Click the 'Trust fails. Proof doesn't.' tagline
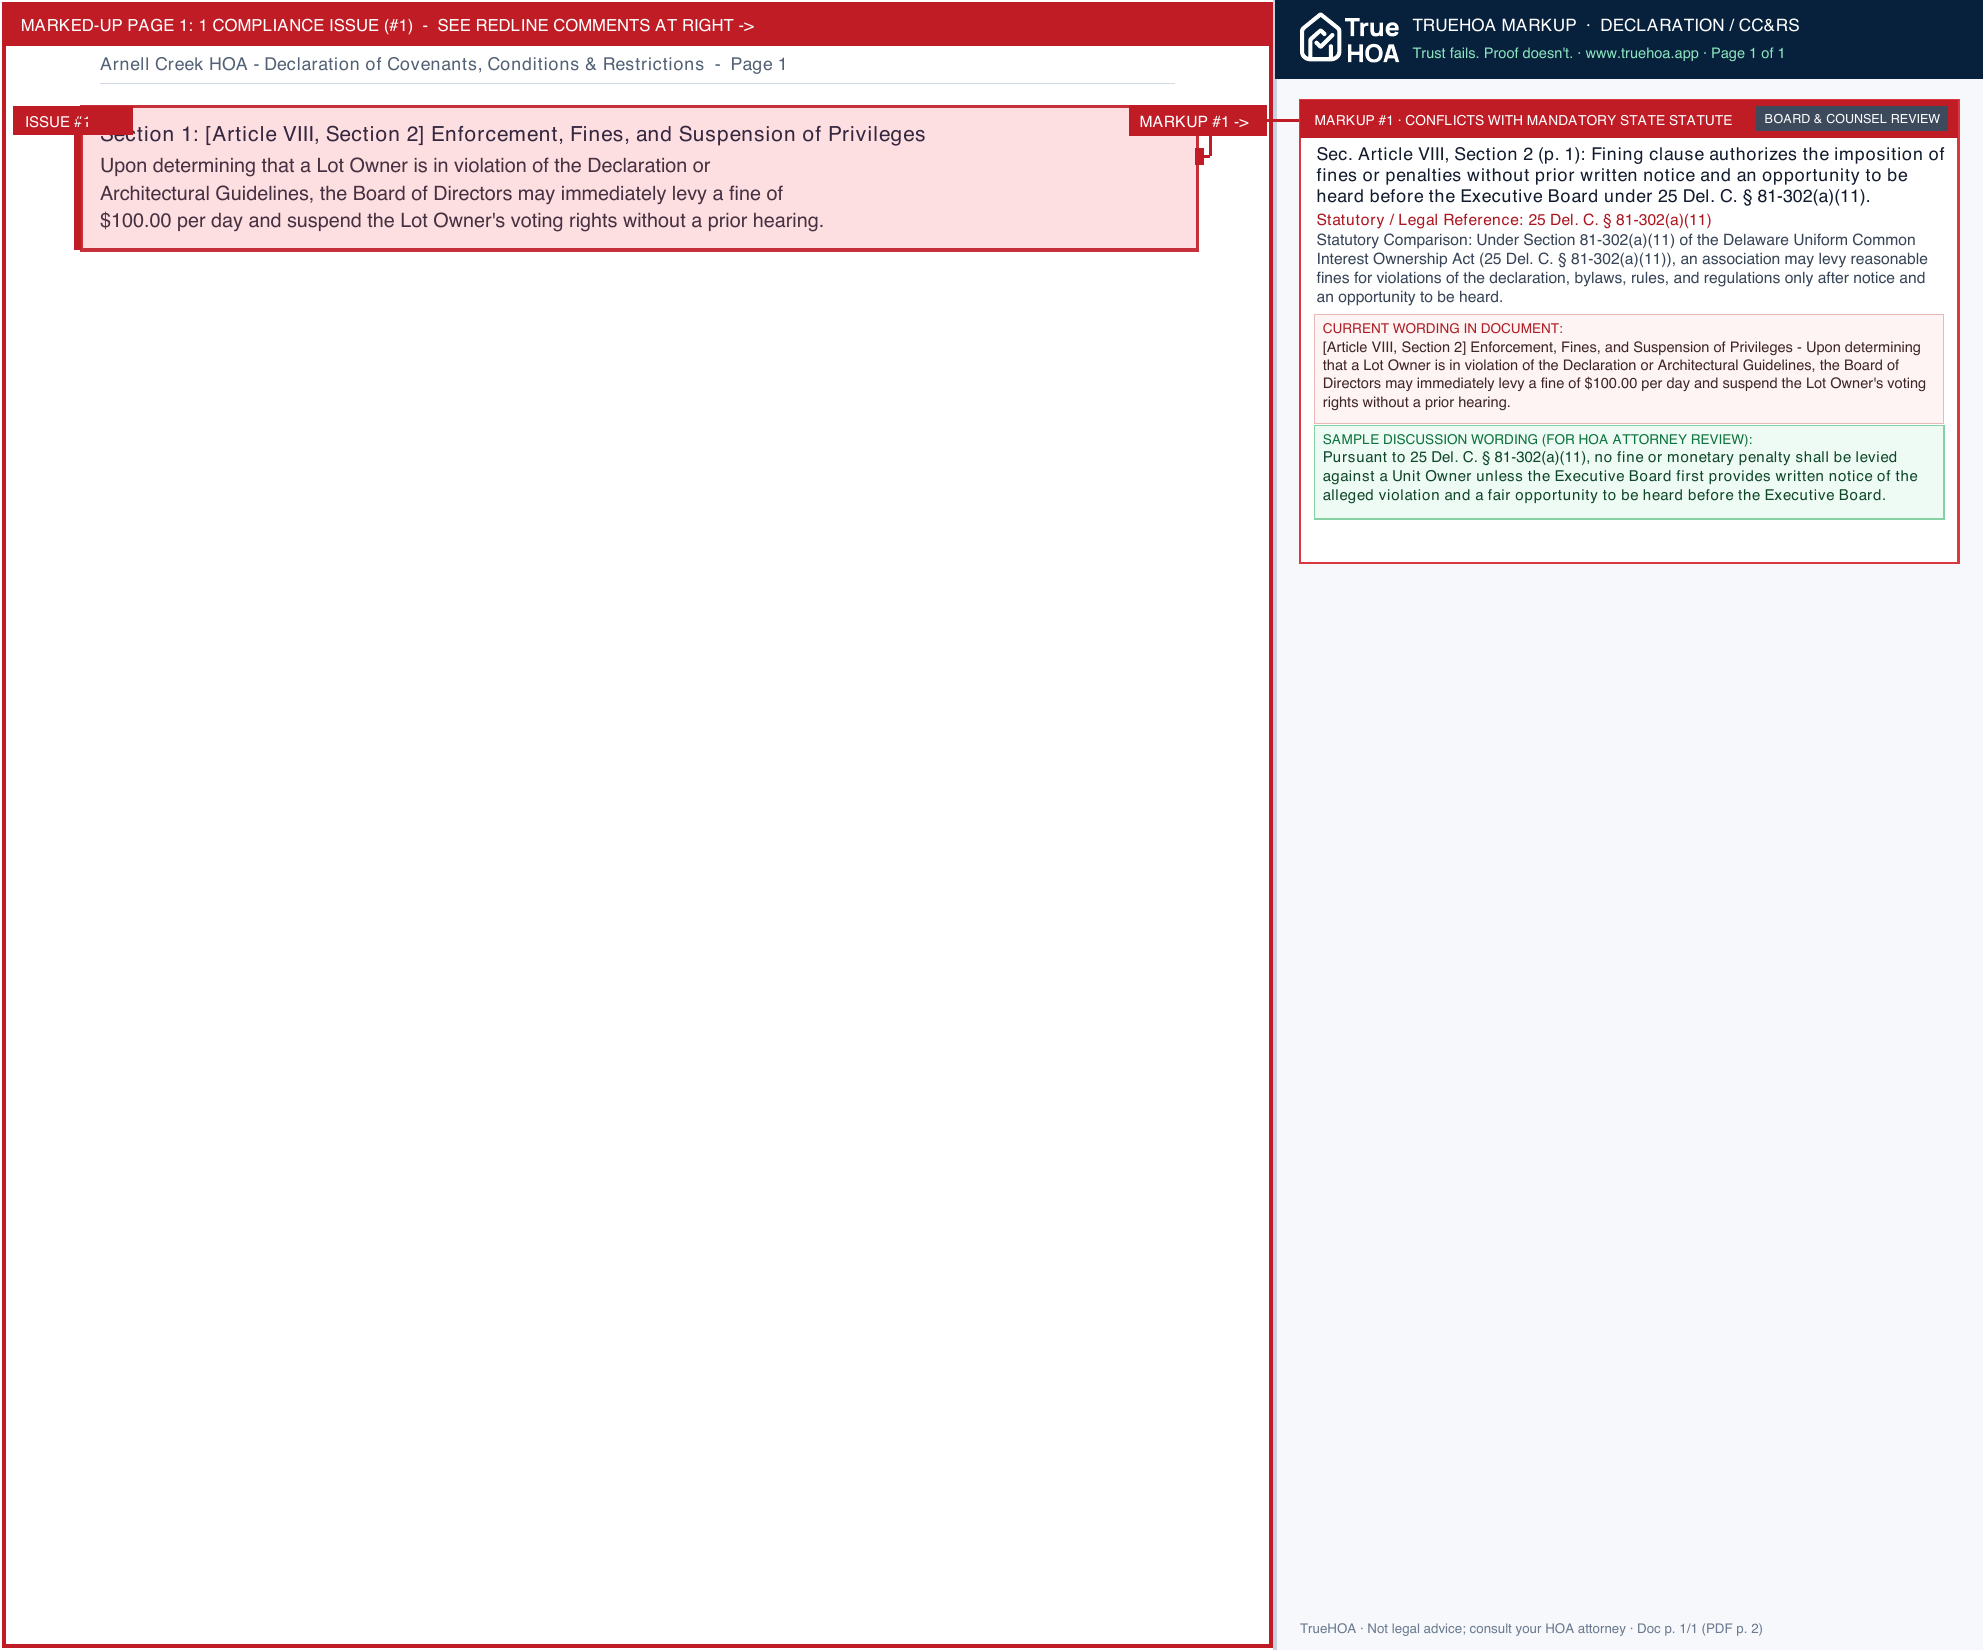Screen dimensions: 1984x1650 pos(1492,53)
